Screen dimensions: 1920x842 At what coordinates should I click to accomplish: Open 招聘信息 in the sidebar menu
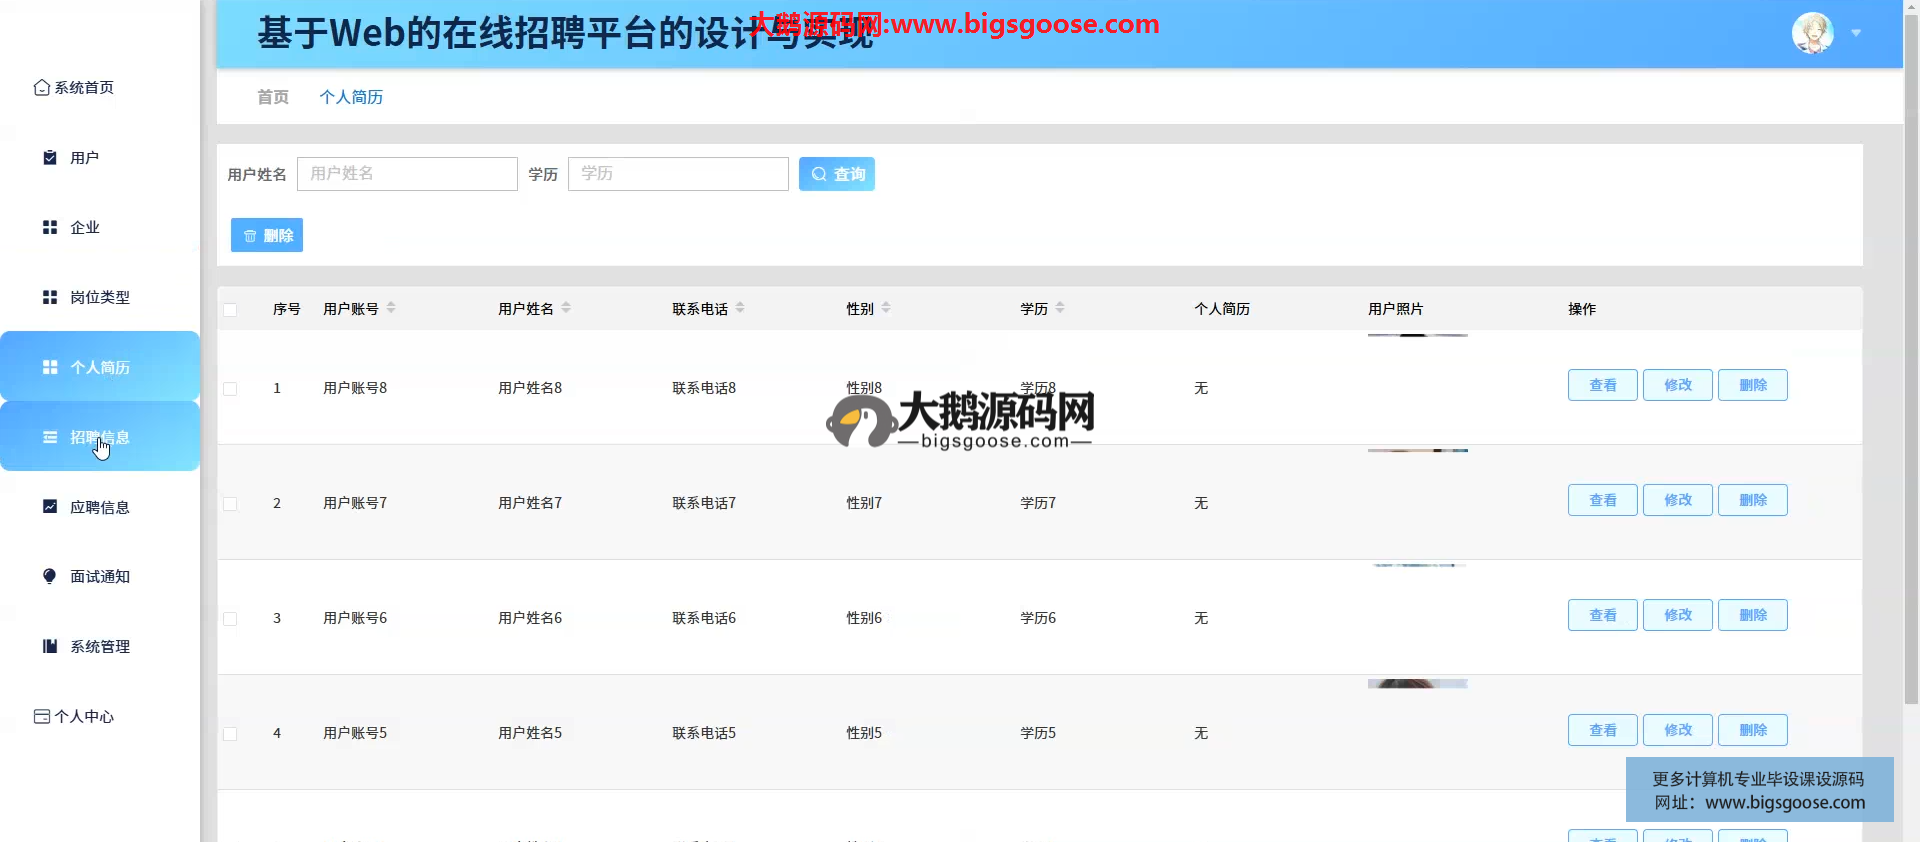coord(100,437)
